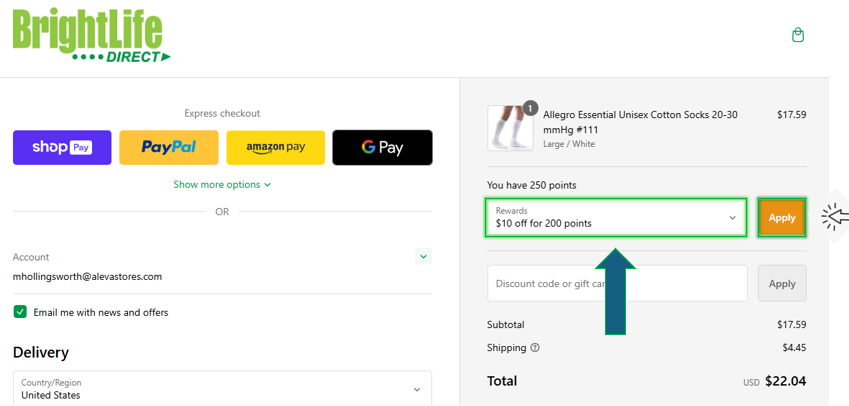Uncheck Email me with news and offers

click(x=20, y=312)
